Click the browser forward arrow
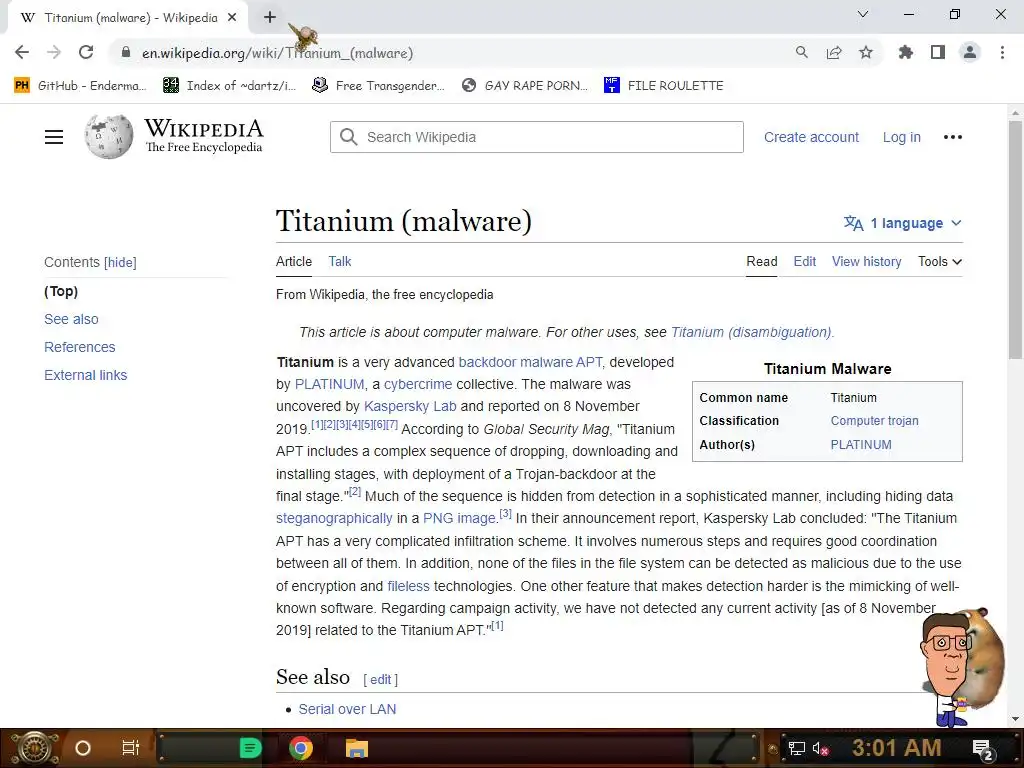 pos(54,52)
